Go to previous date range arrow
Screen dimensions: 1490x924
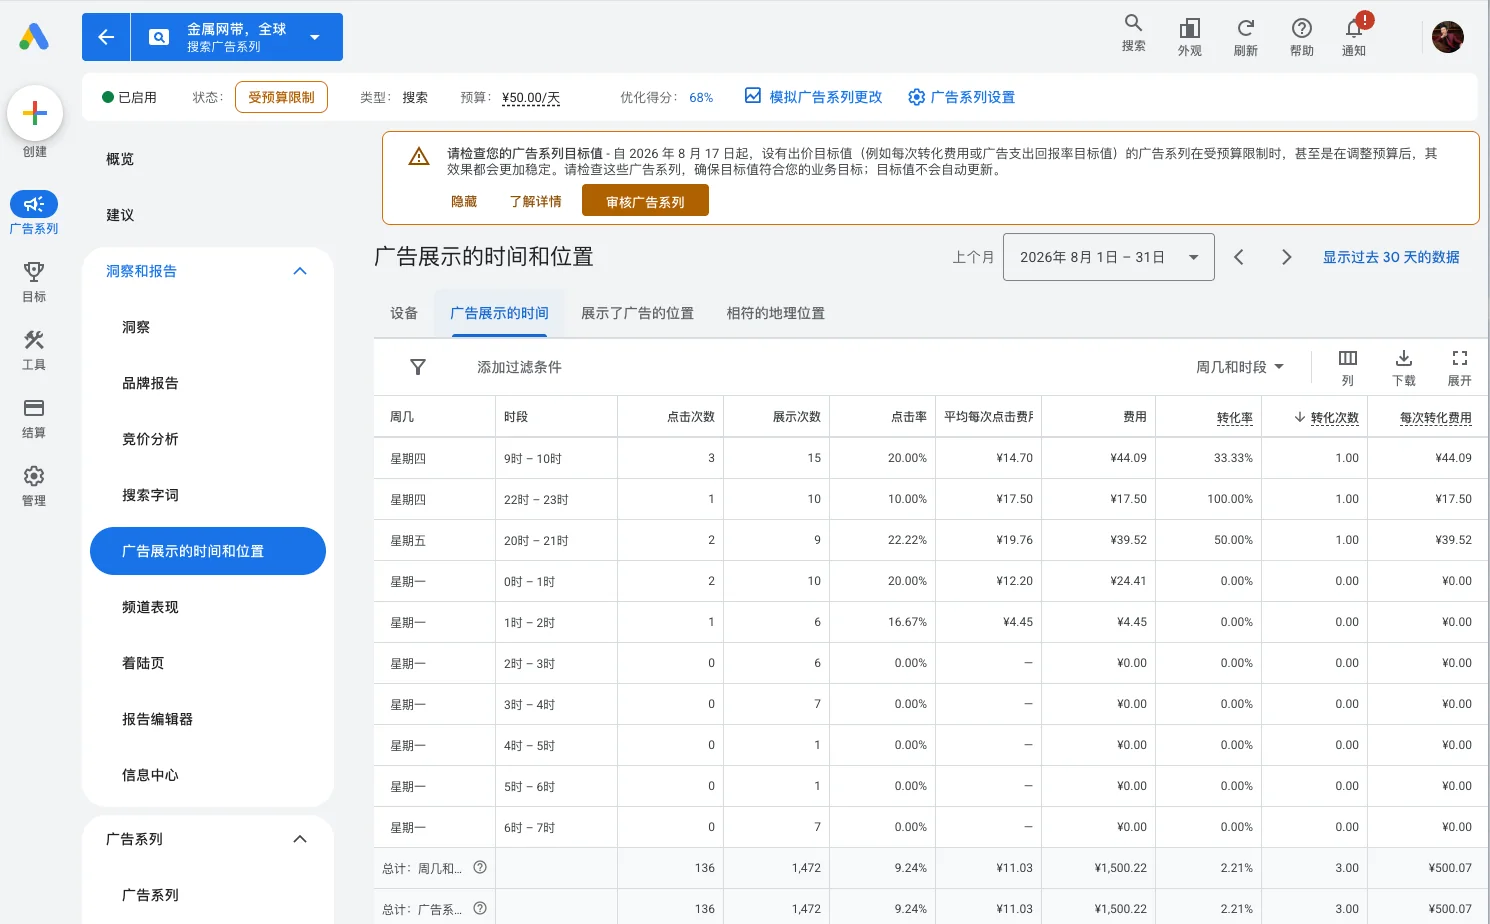click(1239, 257)
